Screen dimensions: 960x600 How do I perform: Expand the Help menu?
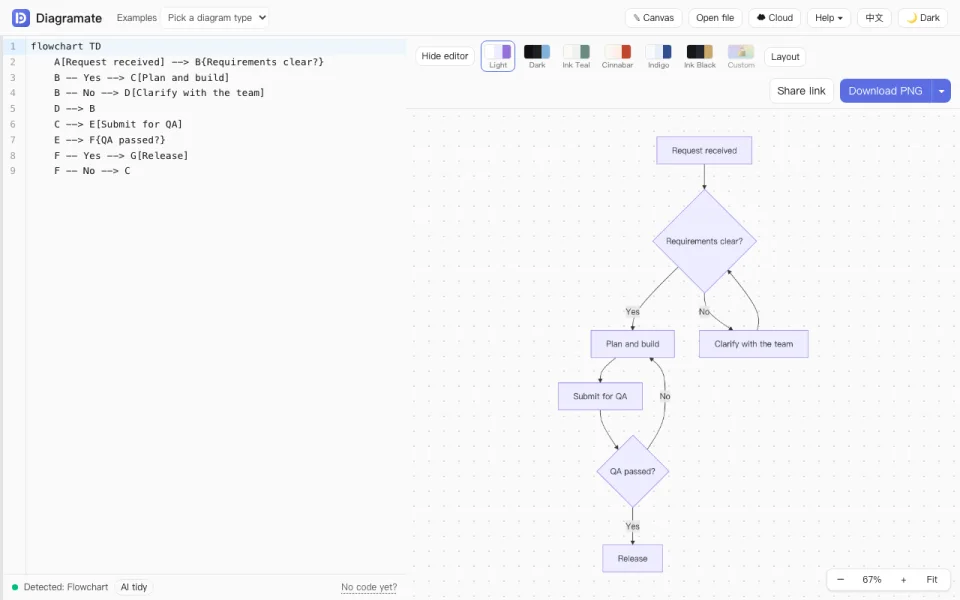point(828,18)
